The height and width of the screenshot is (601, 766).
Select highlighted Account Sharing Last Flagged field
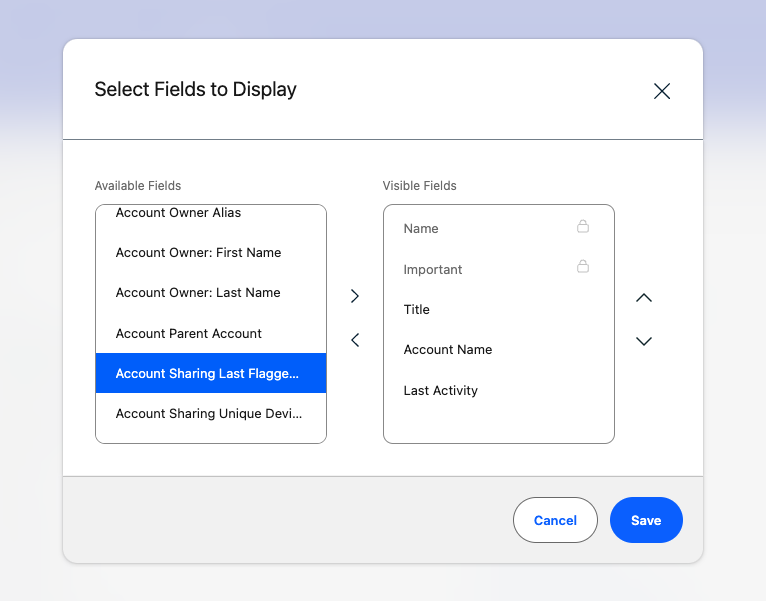pyautogui.click(x=211, y=373)
